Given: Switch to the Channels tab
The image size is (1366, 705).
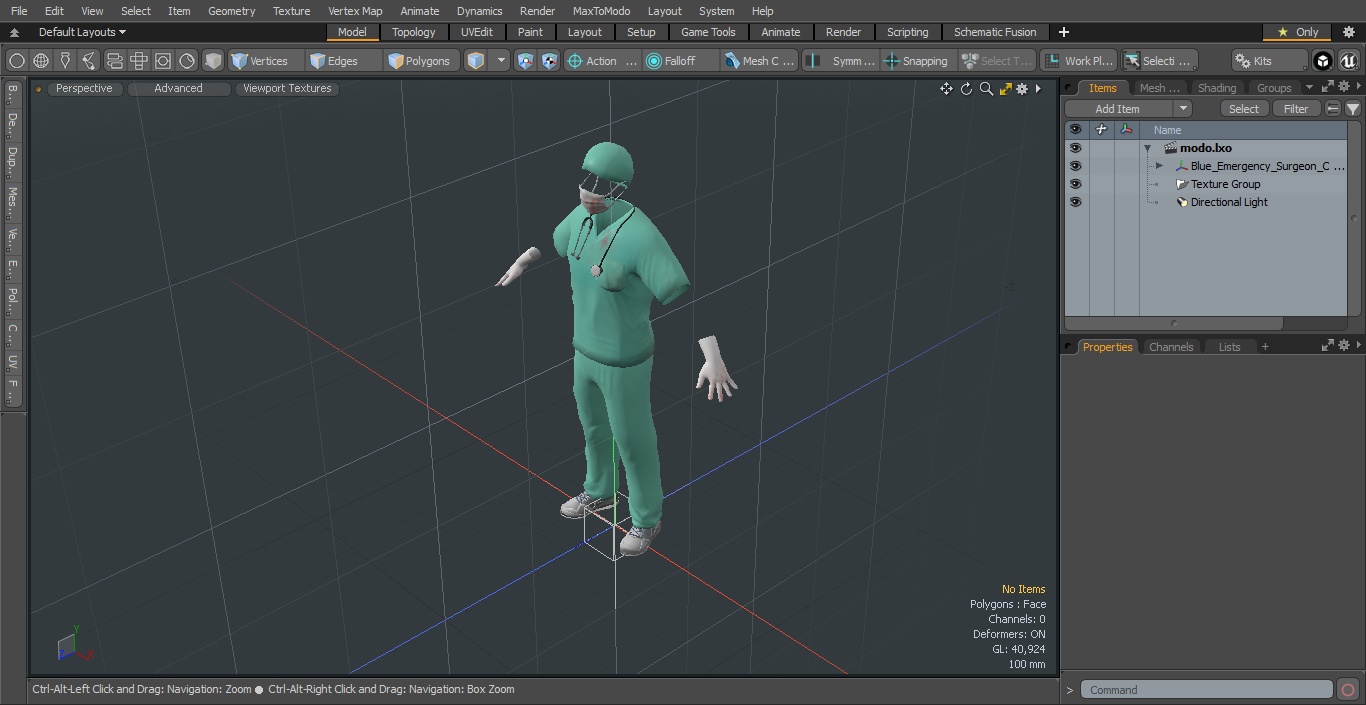Looking at the screenshot, I should pyautogui.click(x=1171, y=347).
